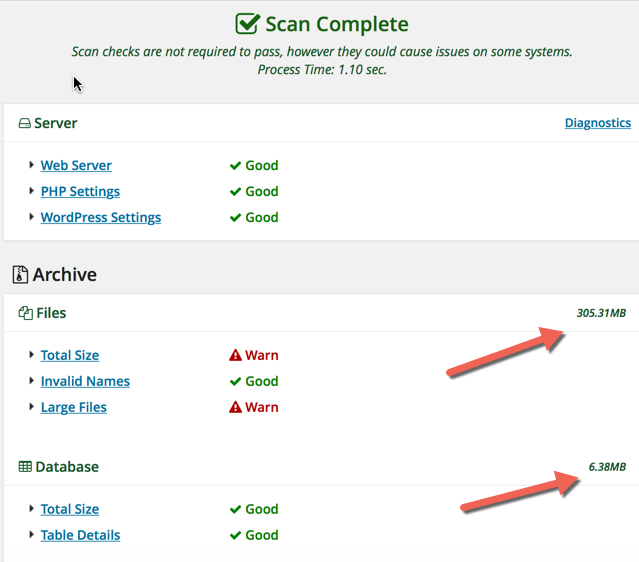Expand the Web Server details arrow
The width and height of the screenshot is (639, 562).
coord(32,165)
